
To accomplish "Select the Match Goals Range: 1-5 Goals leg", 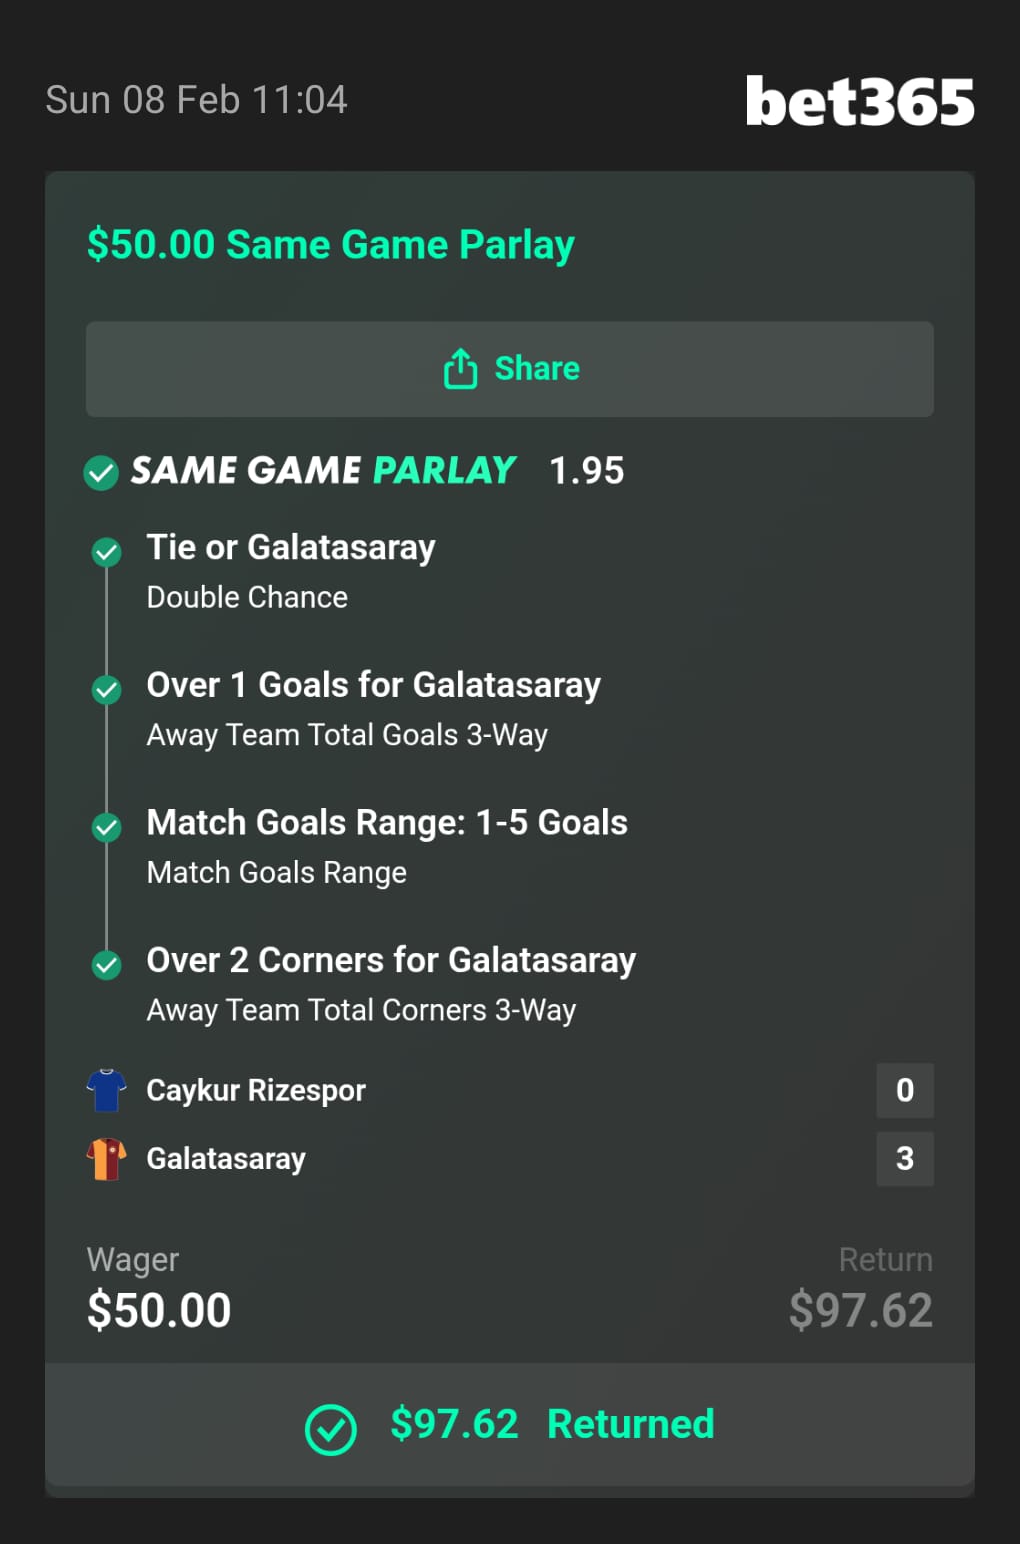I will pyautogui.click(x=387, y=823).
